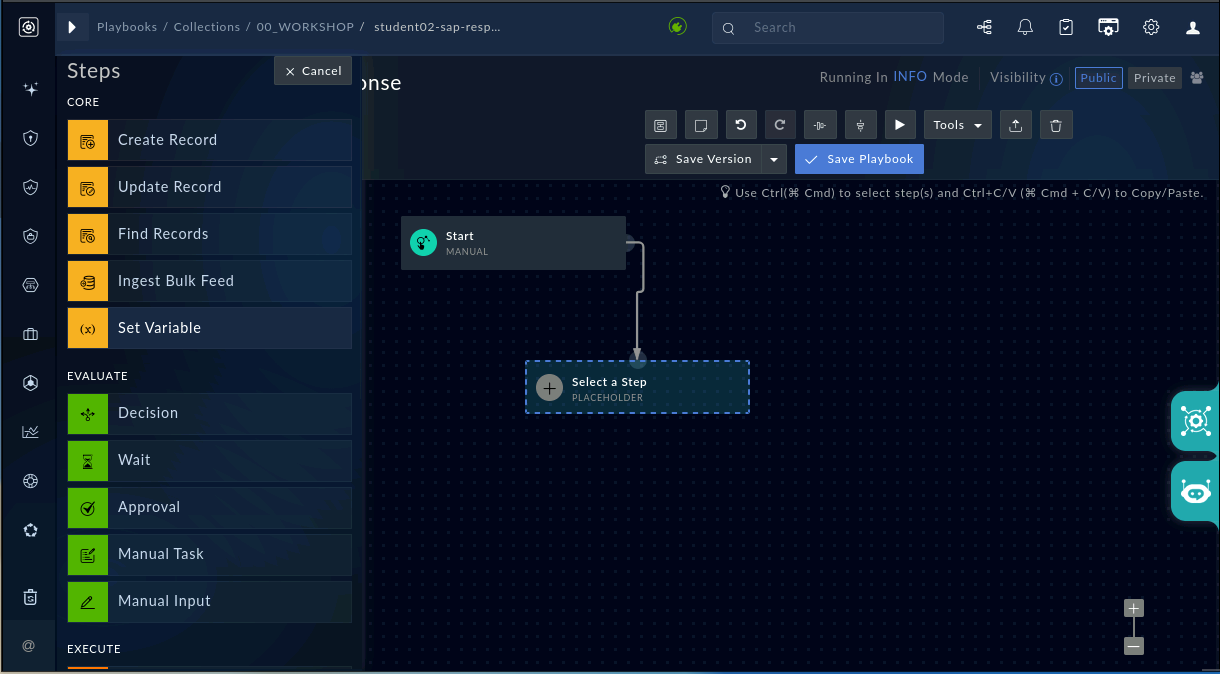Select the Create Record step
1220x674 pixels.
click(x=210, y=140)
